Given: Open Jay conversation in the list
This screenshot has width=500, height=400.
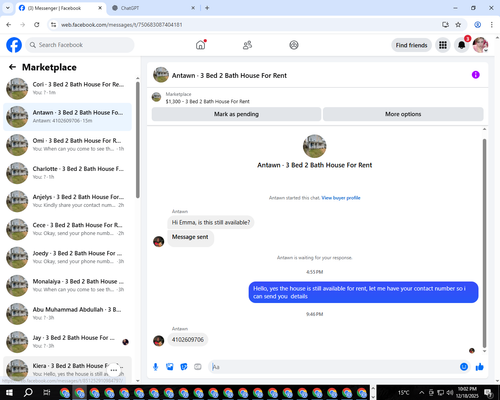Looking at the screenshot, I should (x=67, y=342).
